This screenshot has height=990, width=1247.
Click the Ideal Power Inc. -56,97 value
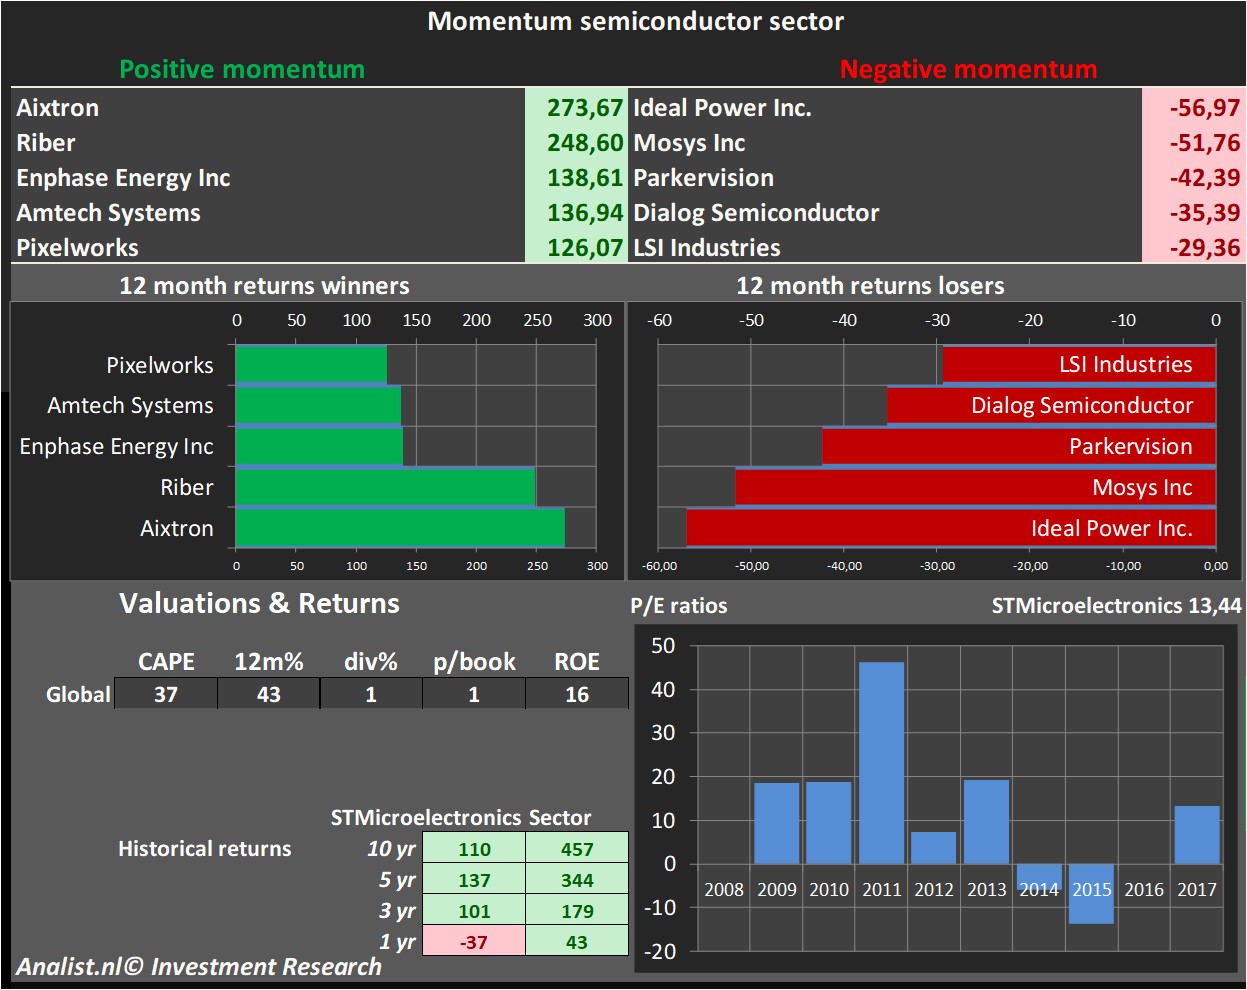pyautogui.click(x=1204, y=108)
